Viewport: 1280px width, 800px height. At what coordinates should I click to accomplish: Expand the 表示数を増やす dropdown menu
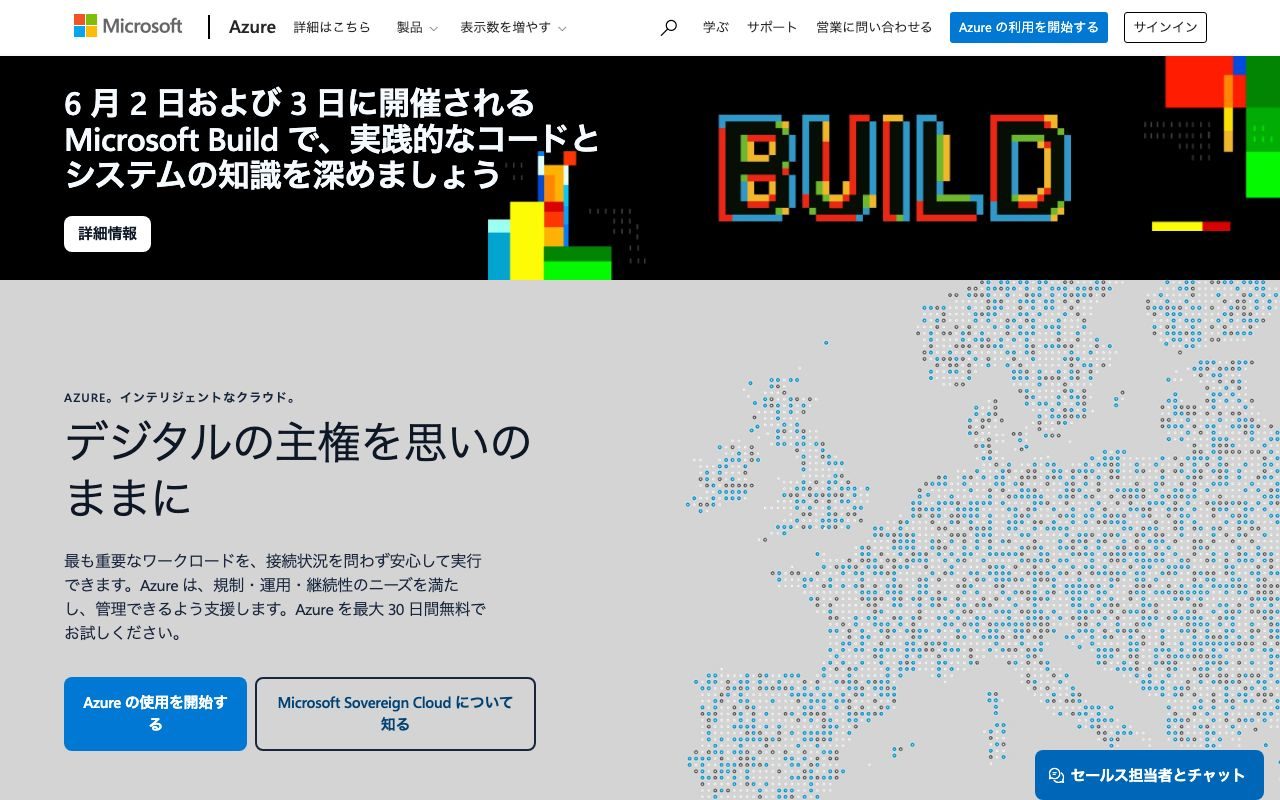tap(505, 29)
